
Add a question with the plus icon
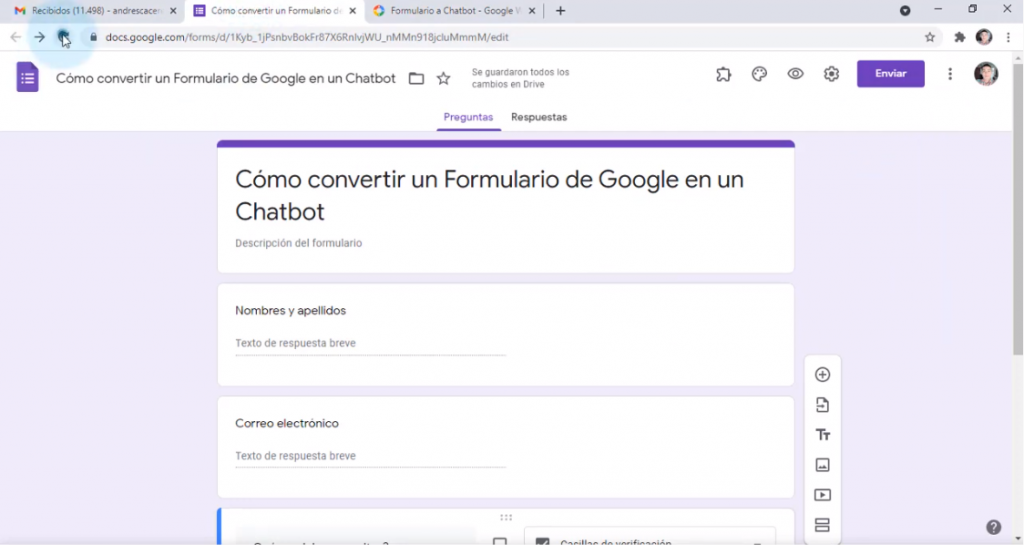(822, 375)
